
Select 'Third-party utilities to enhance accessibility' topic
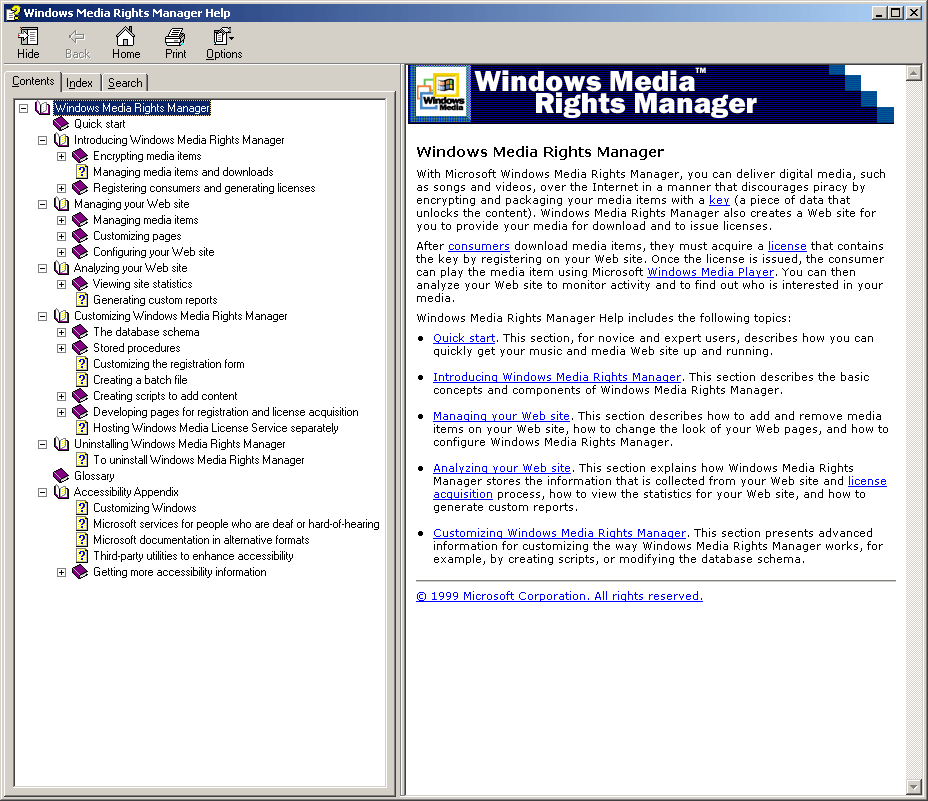click(193, 555)
